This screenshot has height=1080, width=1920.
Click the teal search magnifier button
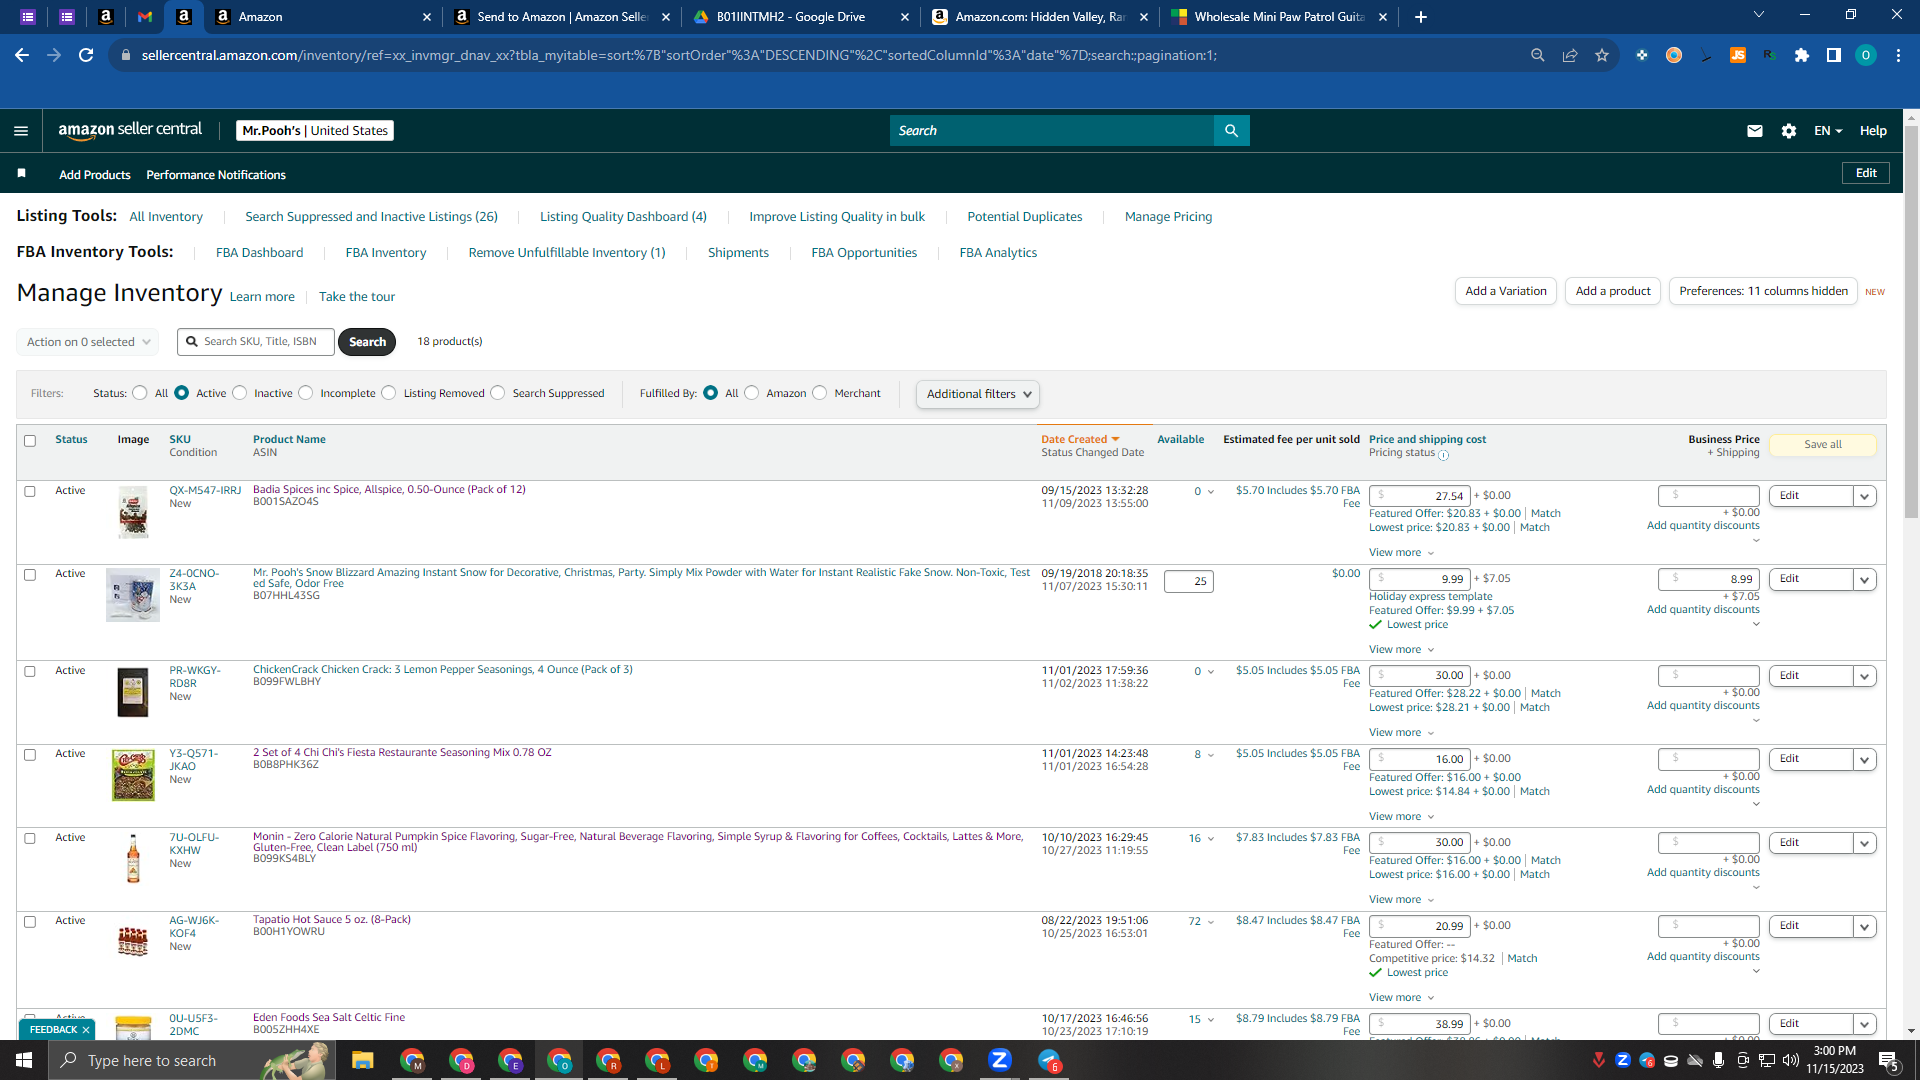click(x=1231, y=130)
